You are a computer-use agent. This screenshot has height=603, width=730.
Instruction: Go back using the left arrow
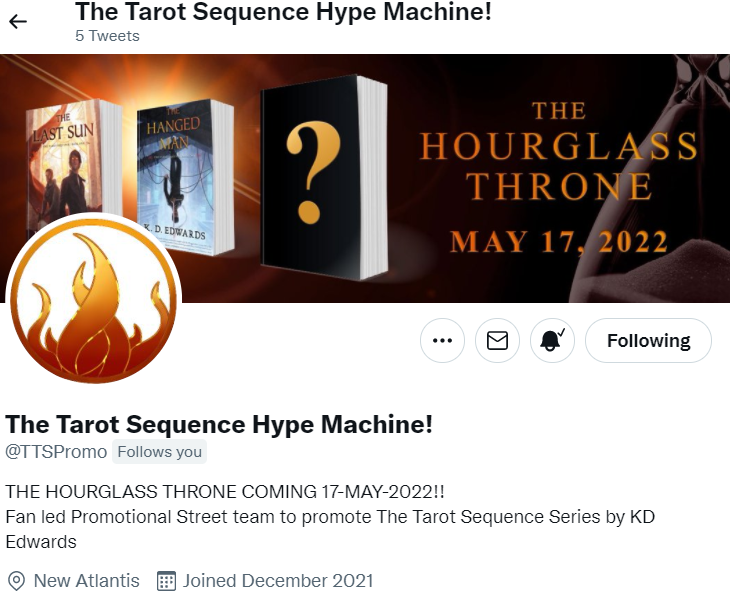click(x=18, y=21)
